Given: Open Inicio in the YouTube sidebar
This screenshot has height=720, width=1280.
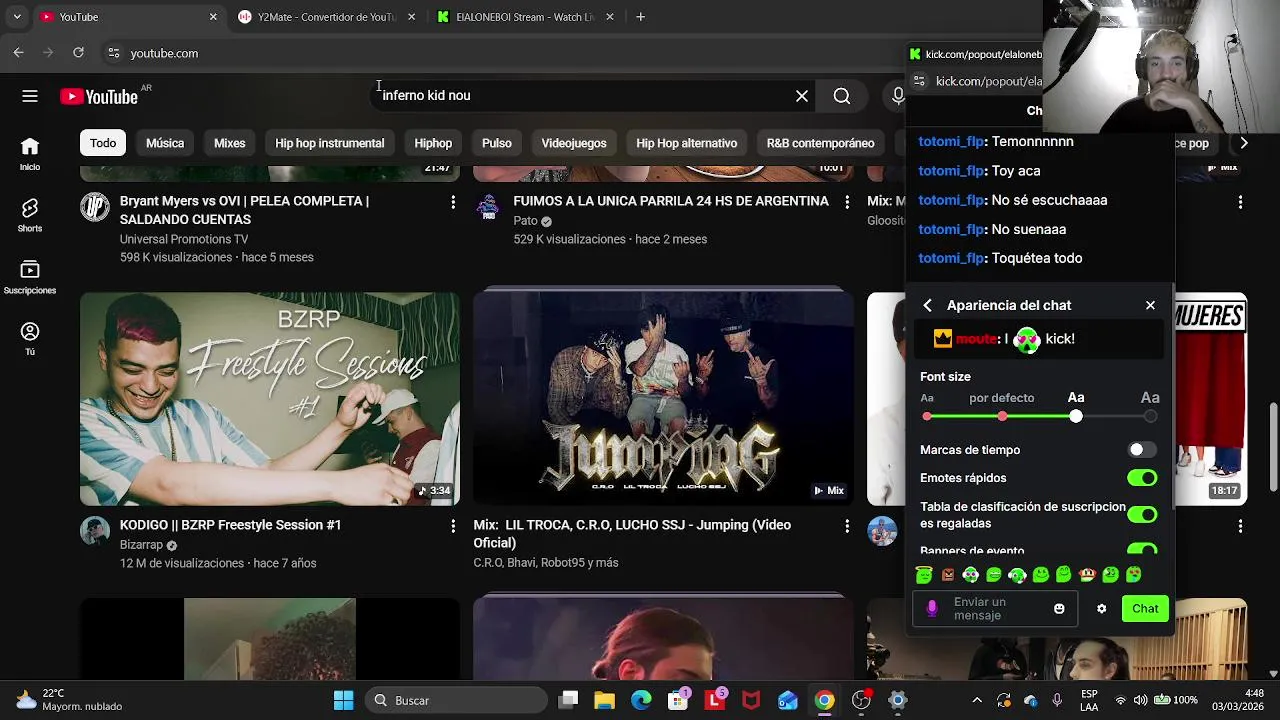Looking at the screenshot, I should (x=30, y=154).
